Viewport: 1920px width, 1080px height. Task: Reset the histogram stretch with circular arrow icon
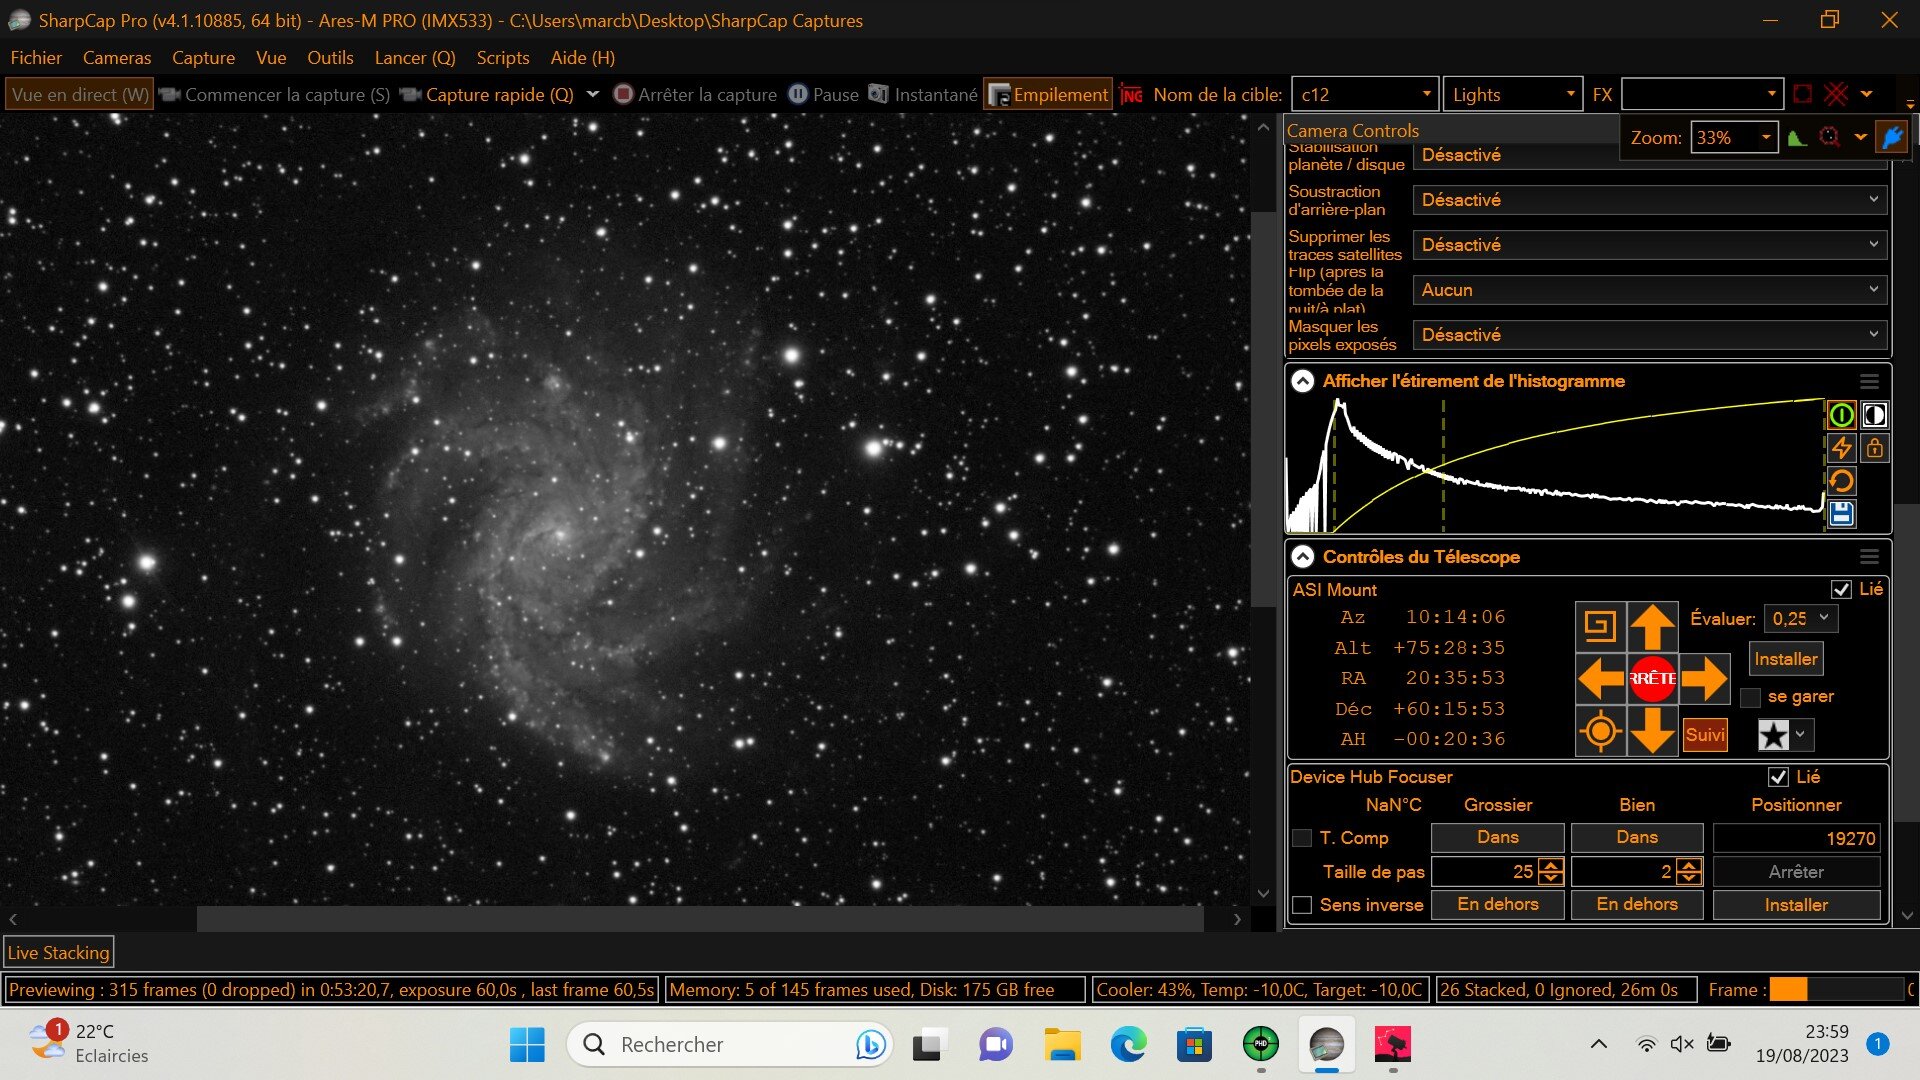point(1841,481)
